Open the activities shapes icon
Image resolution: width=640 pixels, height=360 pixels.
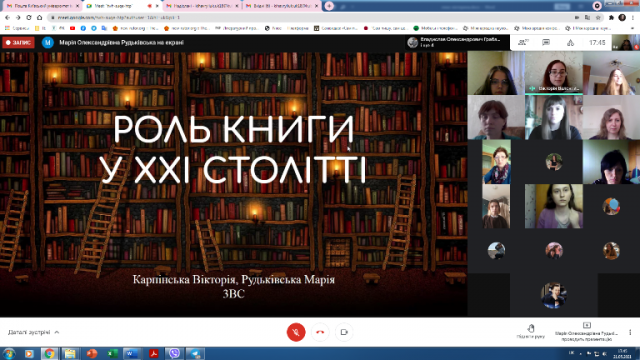(571, 43)
